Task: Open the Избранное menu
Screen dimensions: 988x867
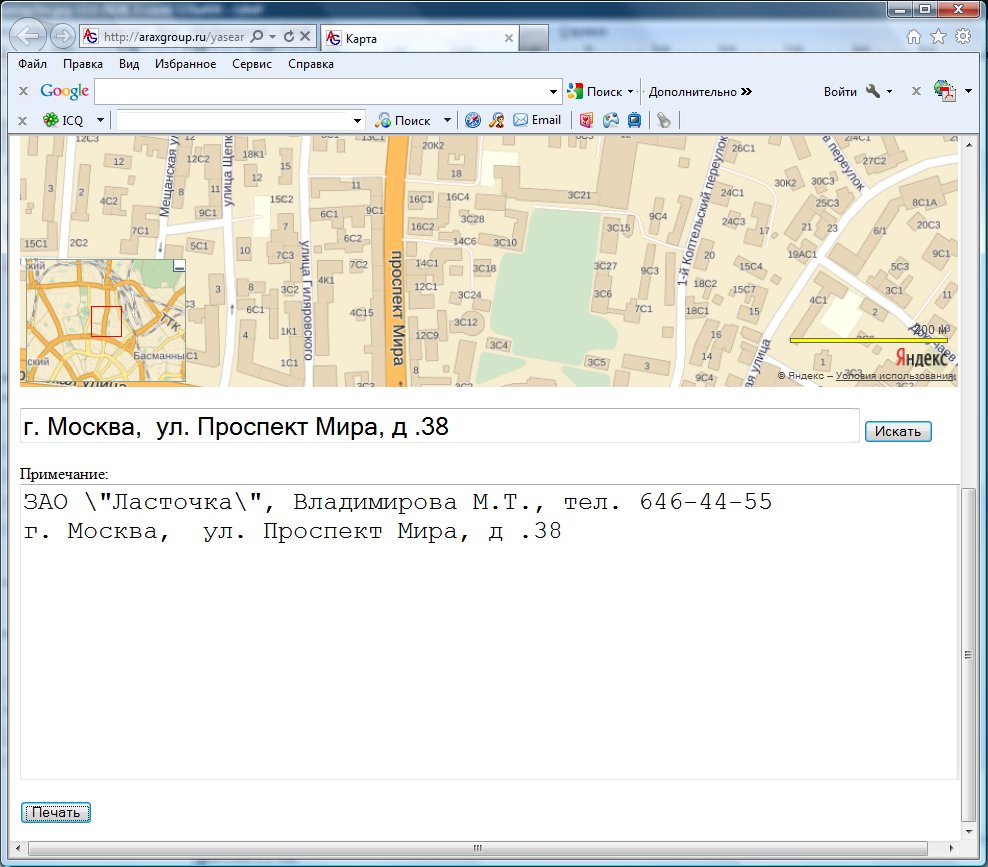Action: pos(185,64)
